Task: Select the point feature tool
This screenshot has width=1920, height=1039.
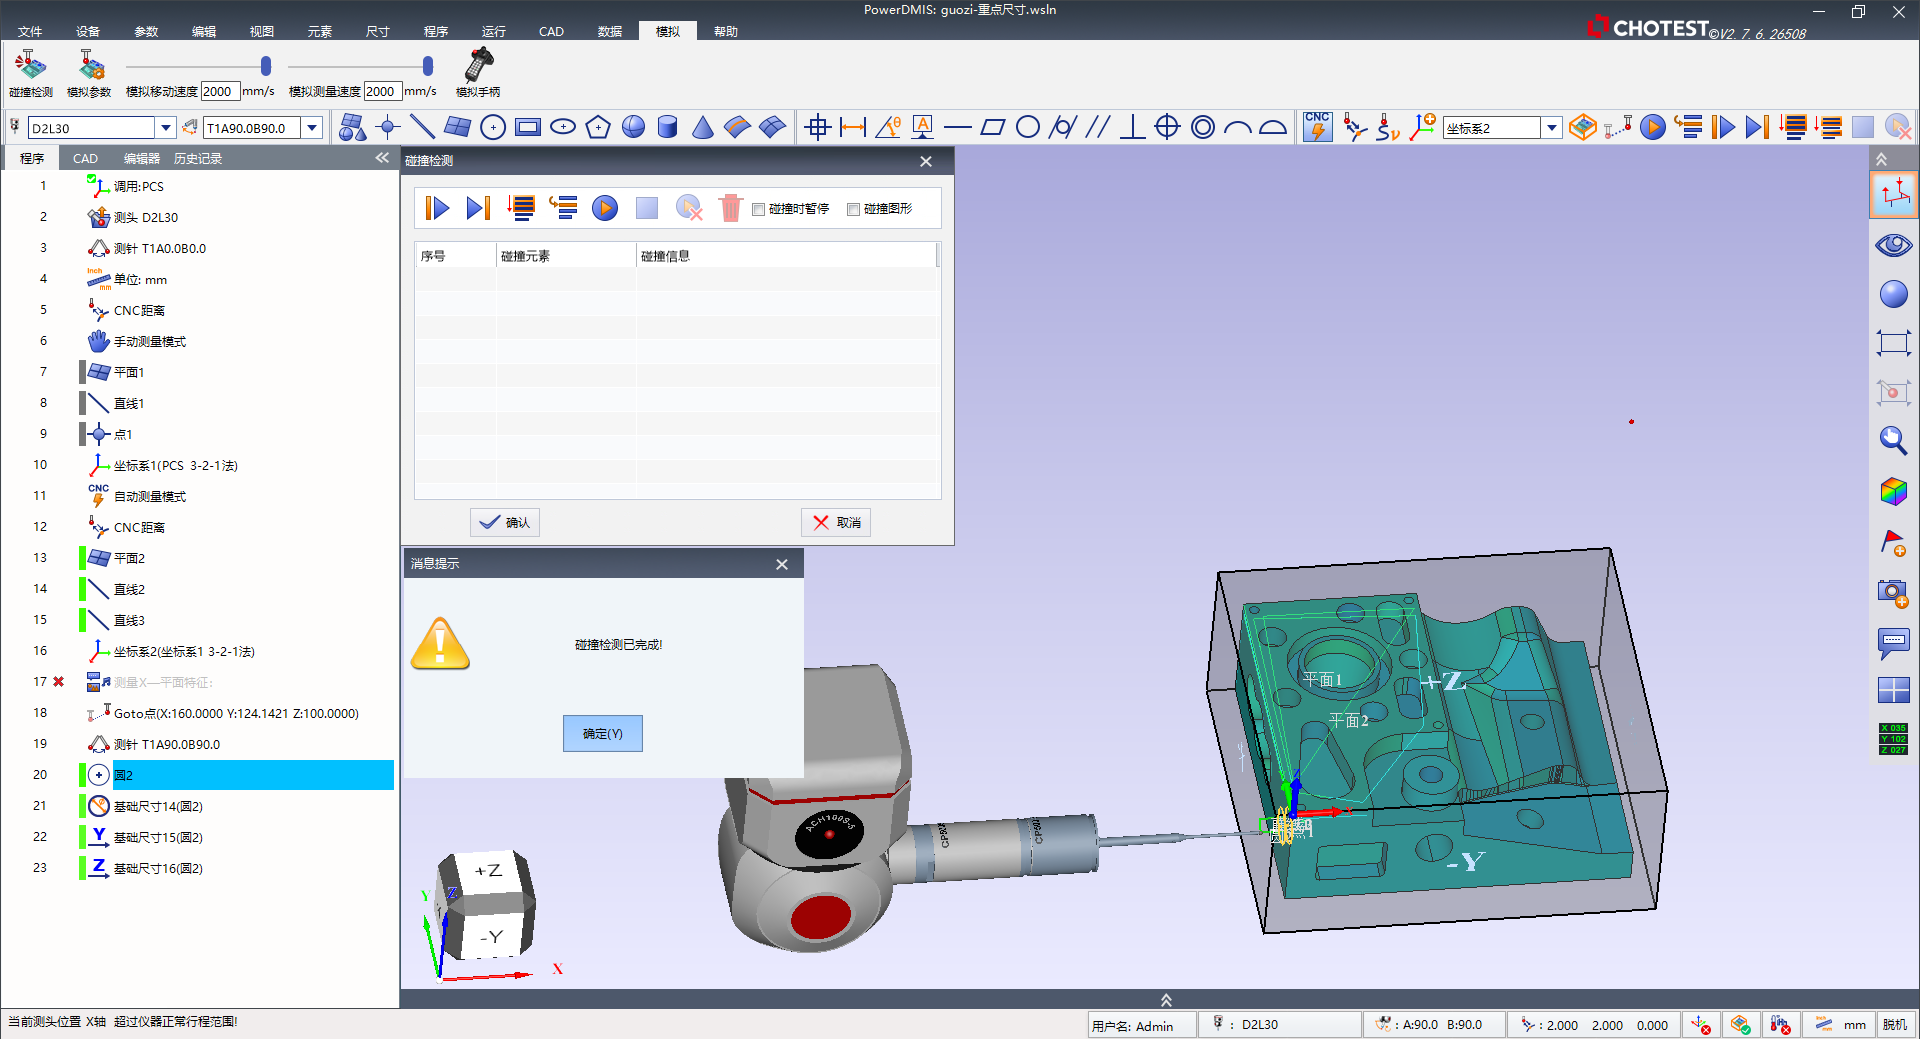Action: click(388, 127)
